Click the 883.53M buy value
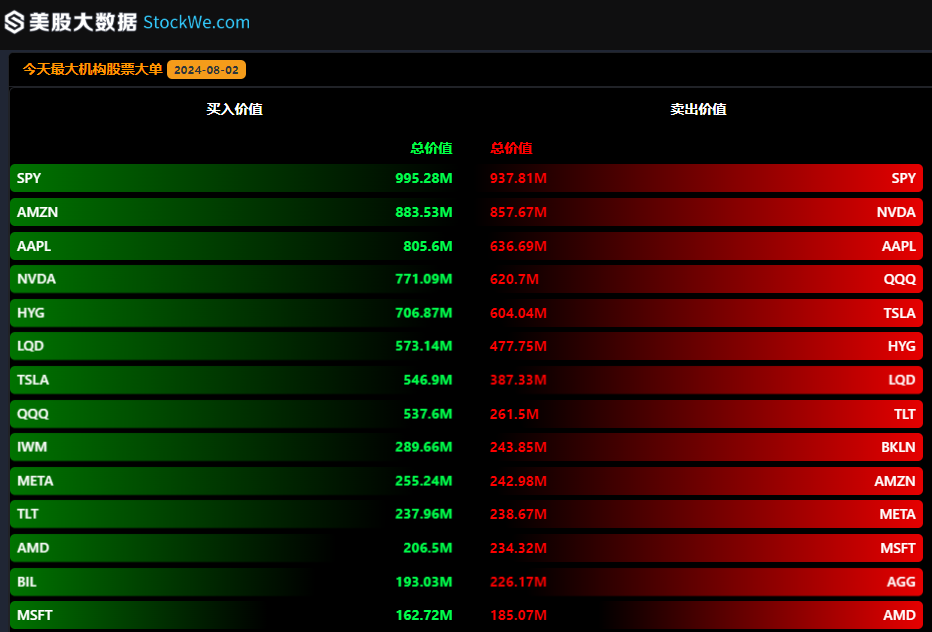The image size is (932, 632). click(424, 212)
